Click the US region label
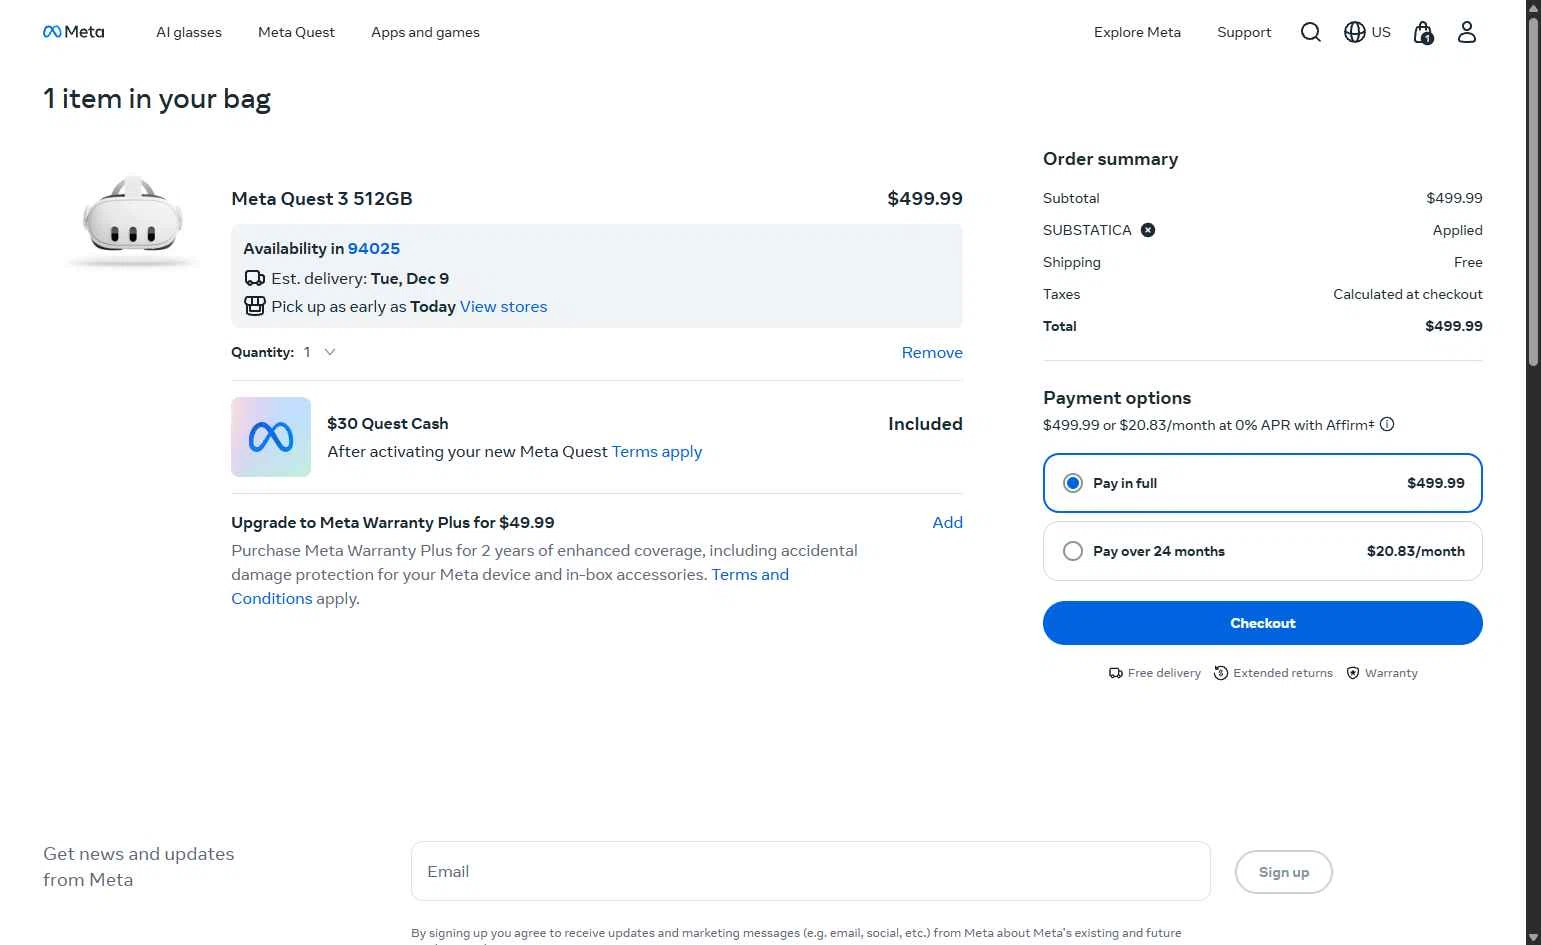Viewport: 1541px width, 945px height. tap(1381, 32)
